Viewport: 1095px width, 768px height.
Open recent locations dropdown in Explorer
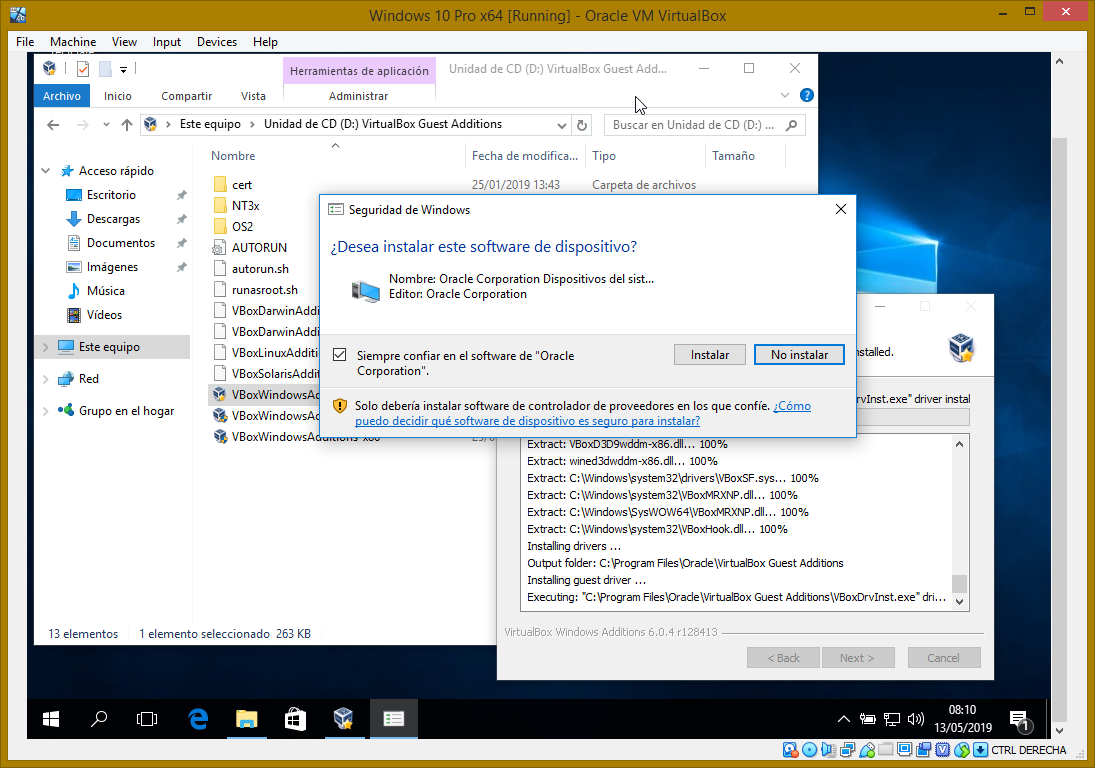point(106,125)
